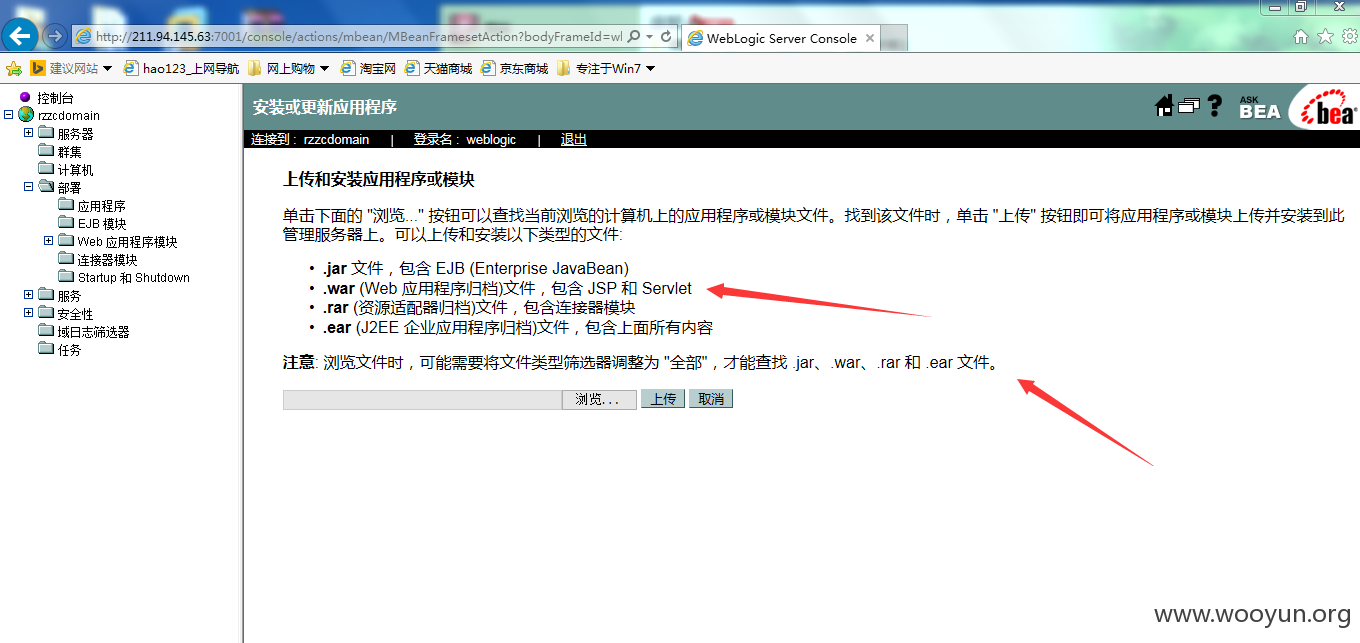The image size is (1360, 643).
Task: Click the 上传和安装应用程序或模块 heading
Action: point(379,180)
